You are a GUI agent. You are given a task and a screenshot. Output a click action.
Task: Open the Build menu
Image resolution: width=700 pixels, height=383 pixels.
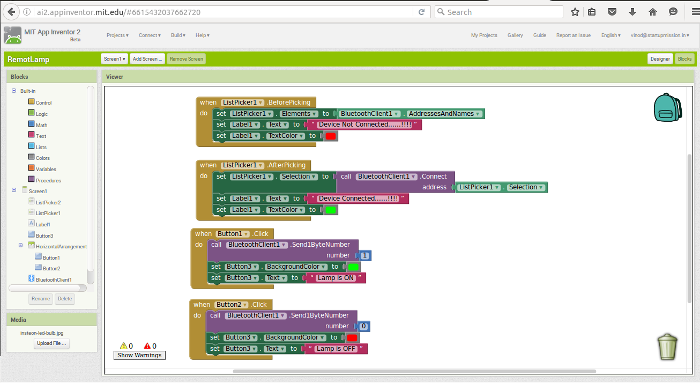point(178,35)
